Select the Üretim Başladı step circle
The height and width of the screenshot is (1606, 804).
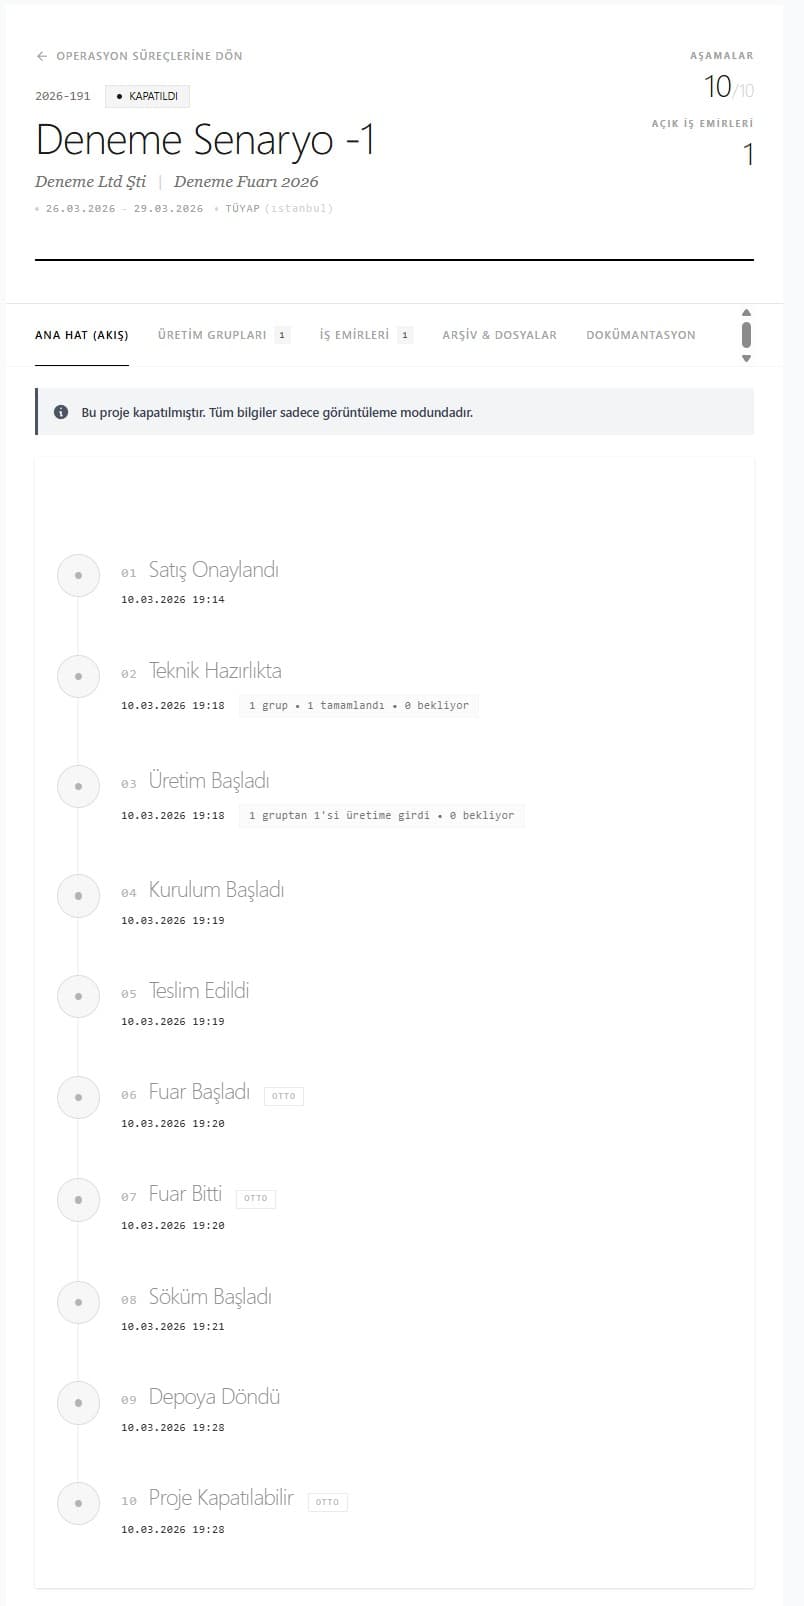78,786
